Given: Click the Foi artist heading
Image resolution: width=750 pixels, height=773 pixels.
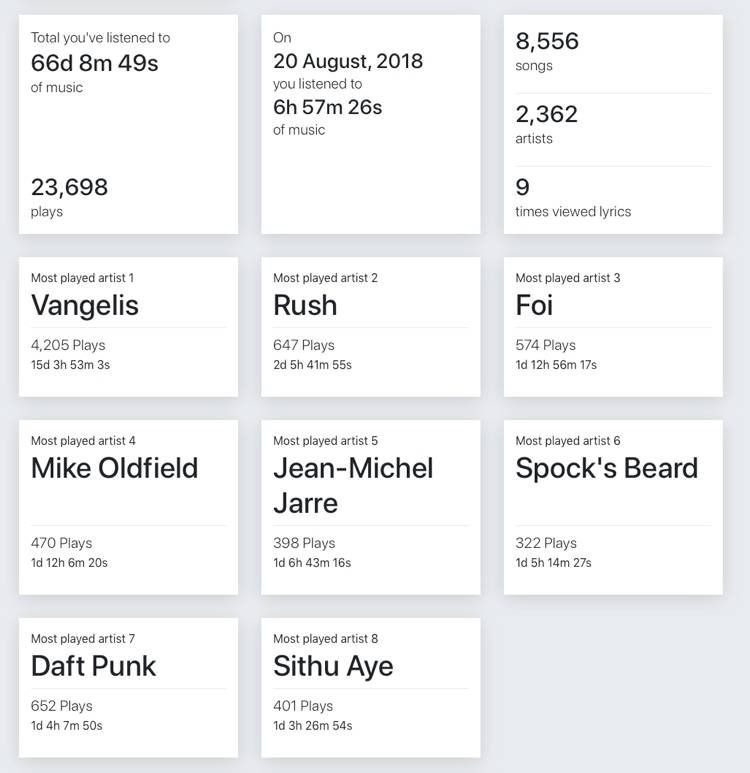Looking at the screenshot, I should tap(534, 305).
